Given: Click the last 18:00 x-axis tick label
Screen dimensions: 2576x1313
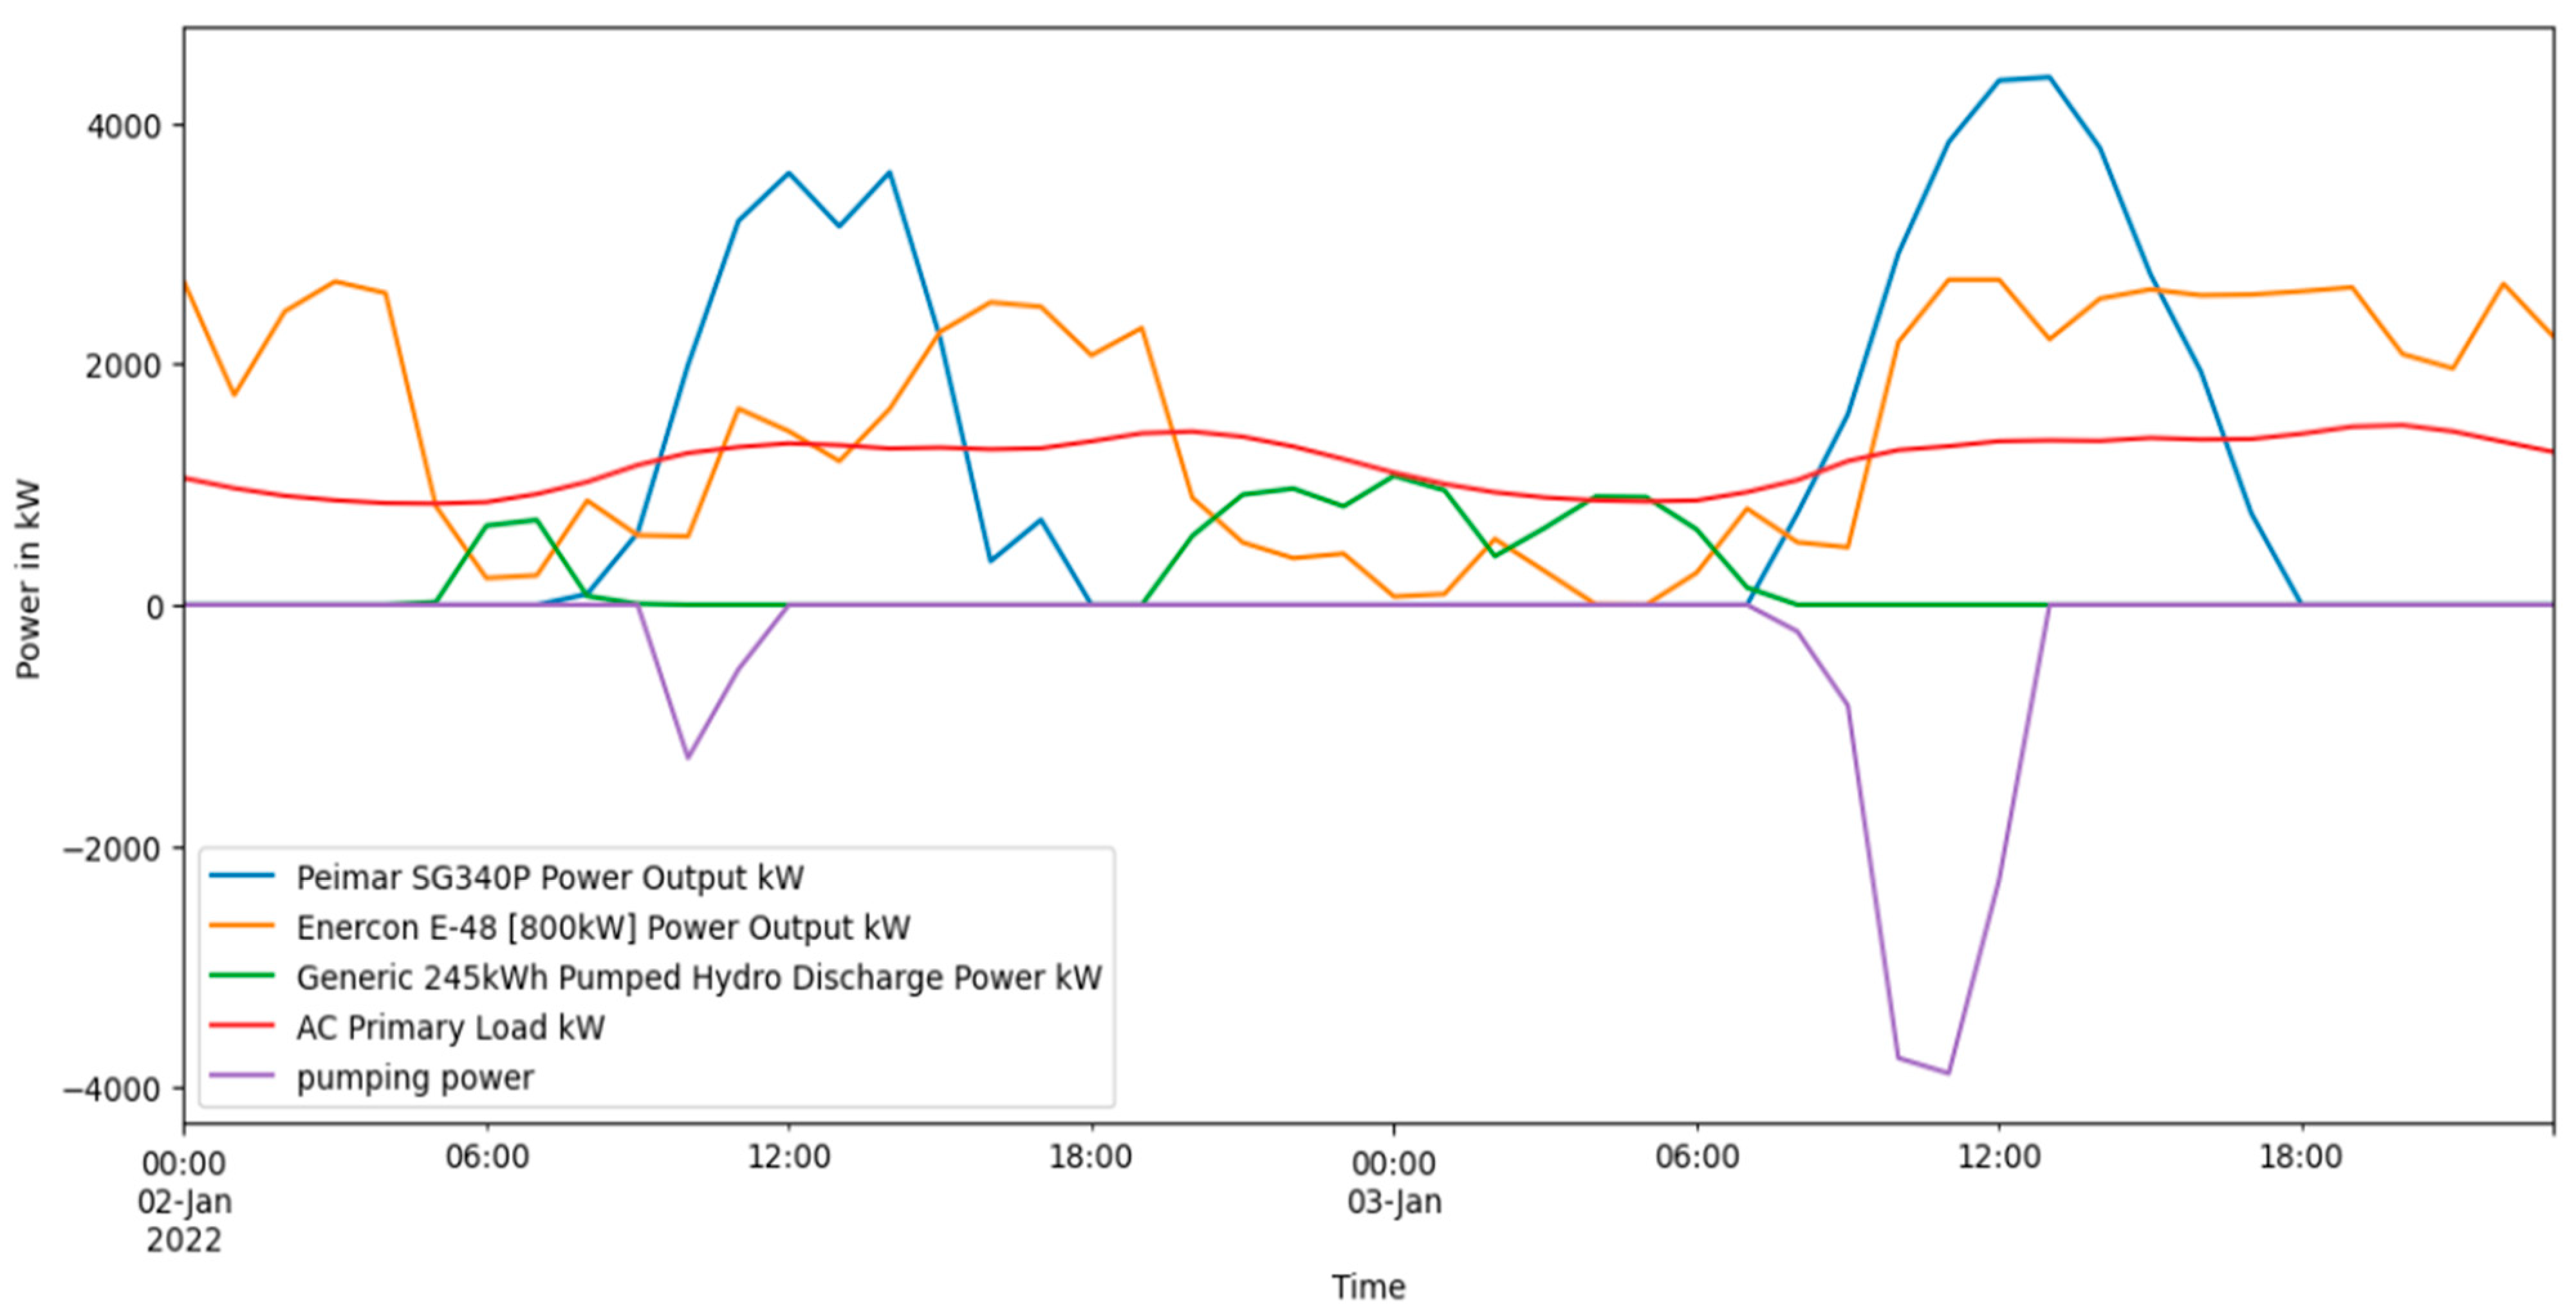Looking at the screenshot, I should [x=2301, y=1157].
